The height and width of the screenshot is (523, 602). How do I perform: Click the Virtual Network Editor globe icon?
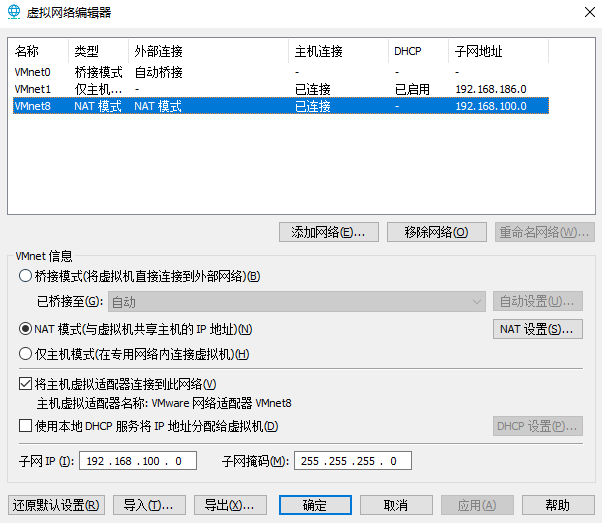click(14, 12)
